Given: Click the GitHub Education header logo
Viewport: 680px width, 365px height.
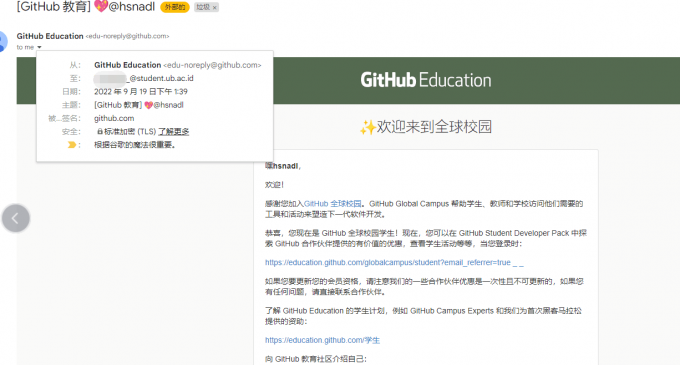Looking at the screenshot, I should [x=426, y=80].
